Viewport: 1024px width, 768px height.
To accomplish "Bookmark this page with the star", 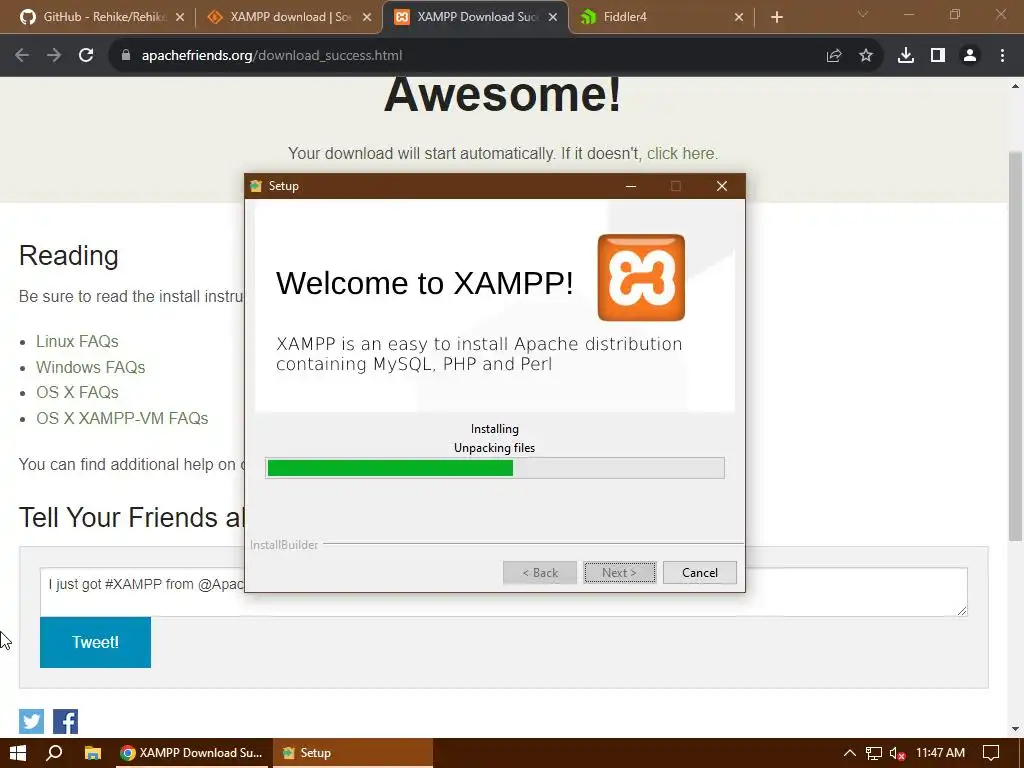I will 866,56.
